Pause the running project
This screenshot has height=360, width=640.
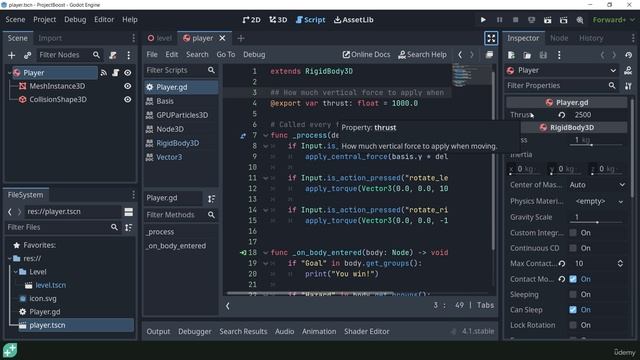coord(499,20)
